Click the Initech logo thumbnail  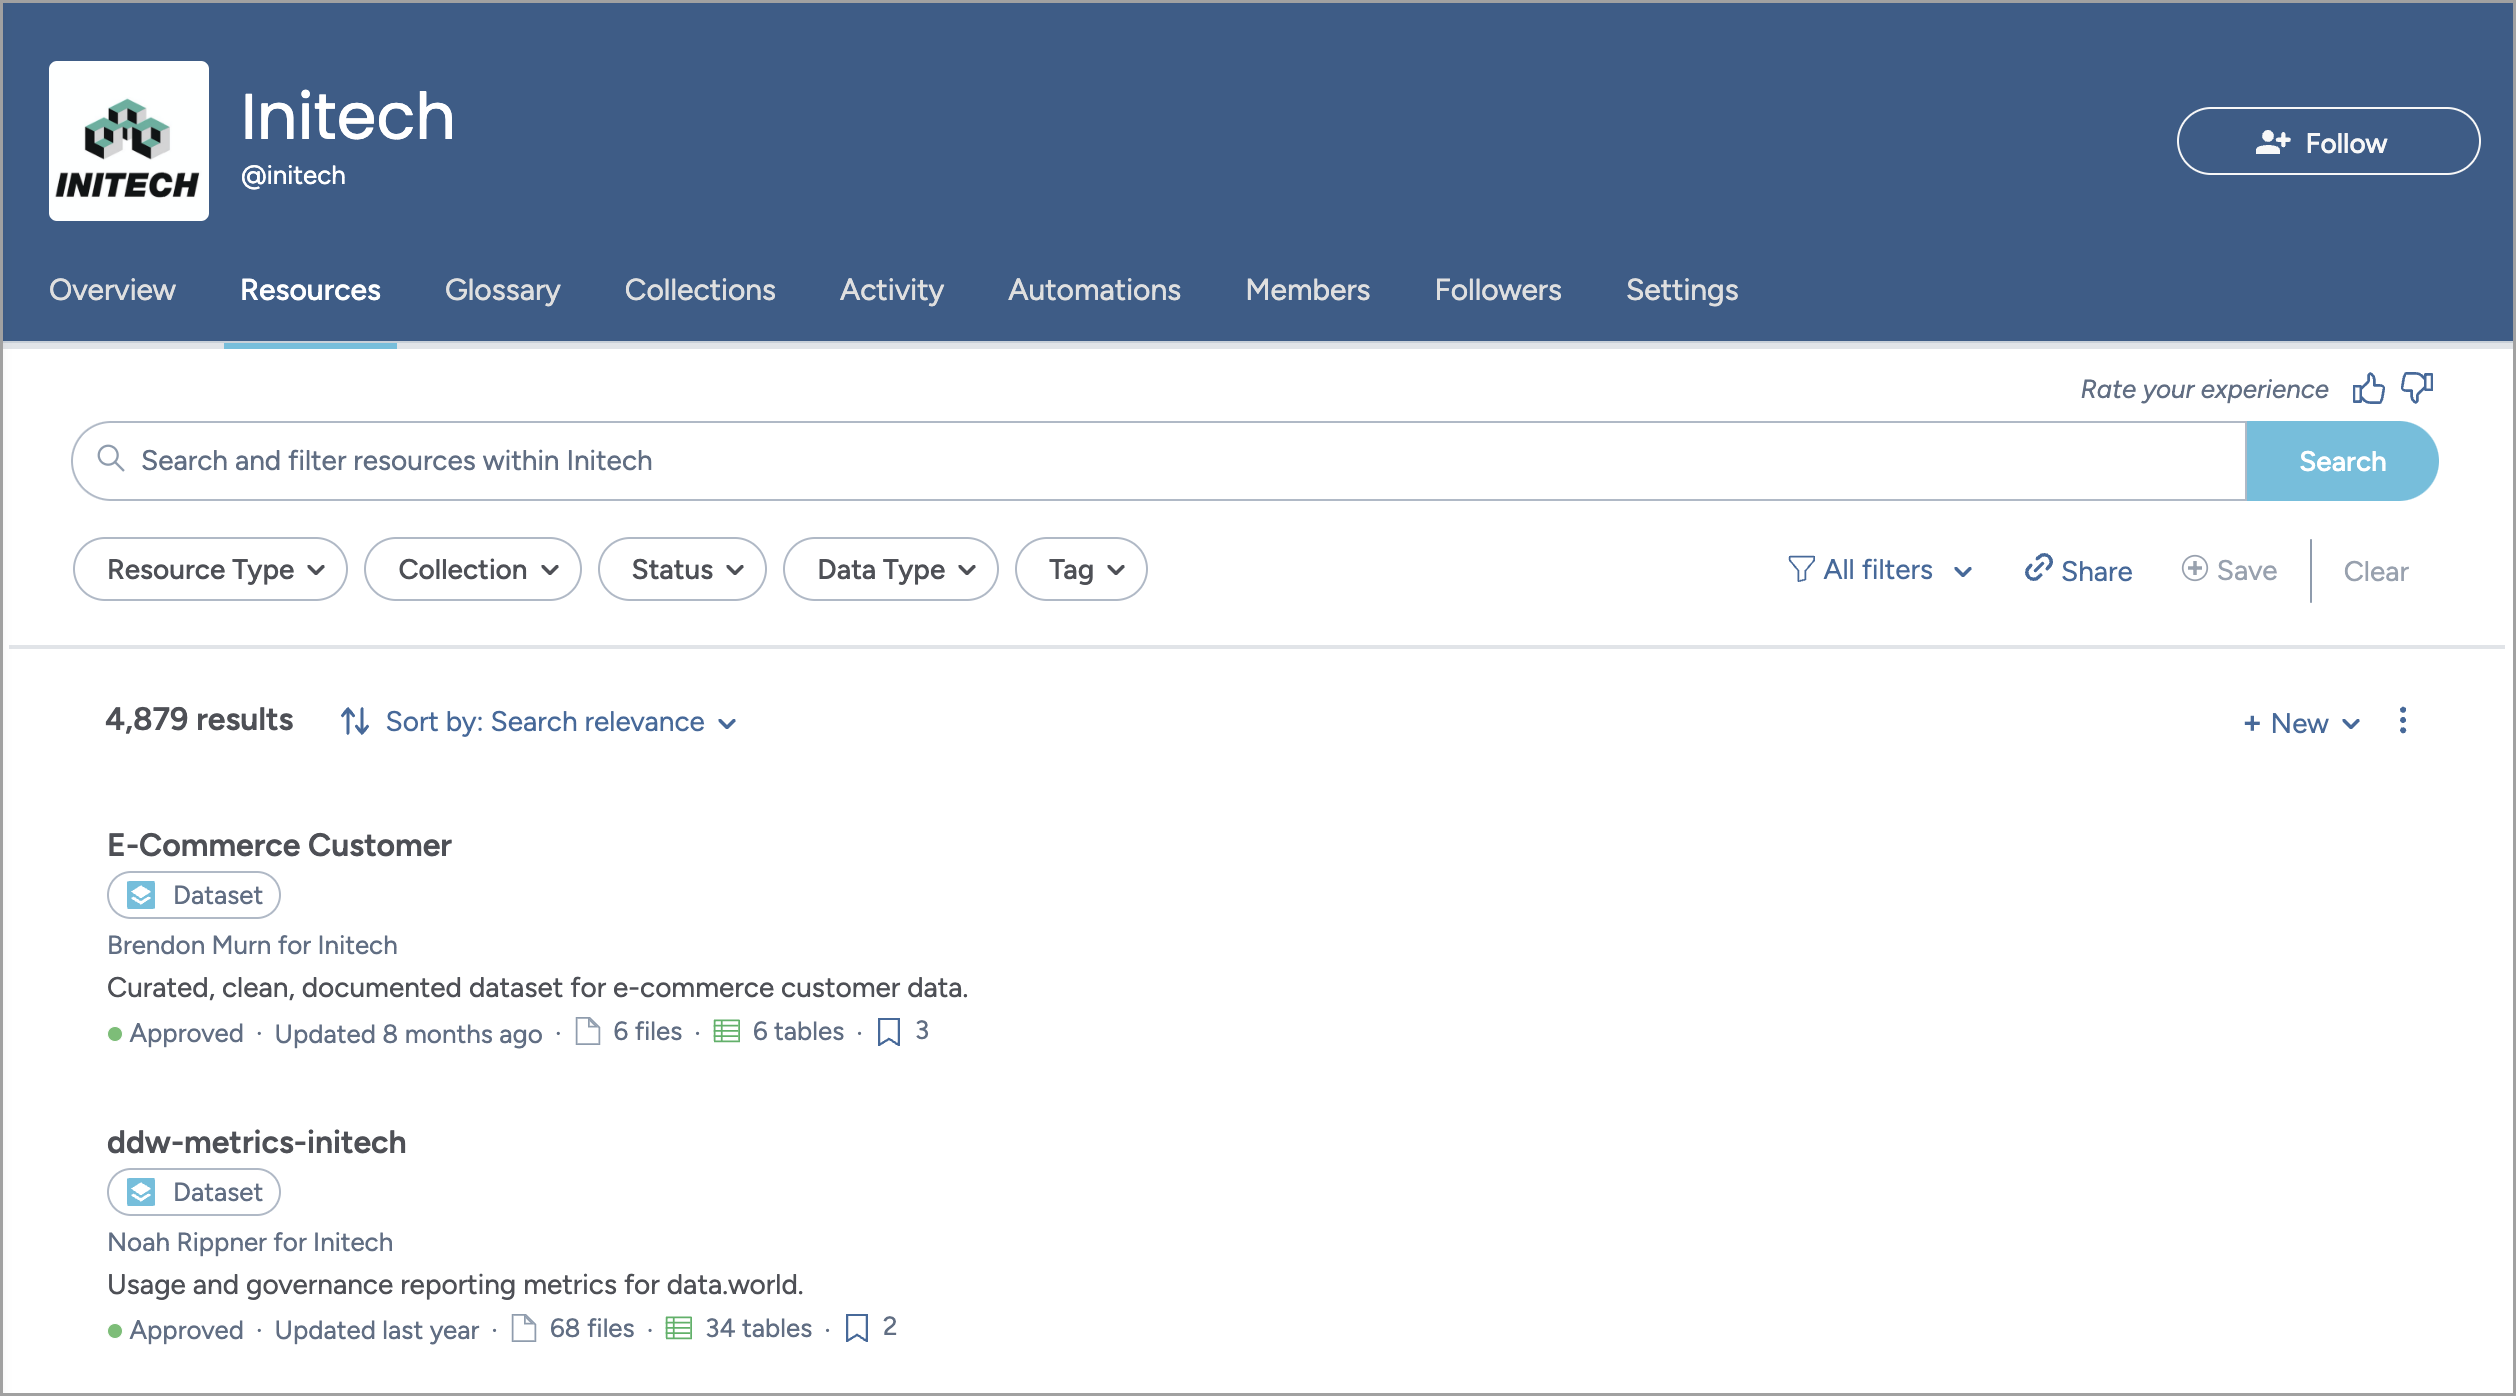coord(129,141)
